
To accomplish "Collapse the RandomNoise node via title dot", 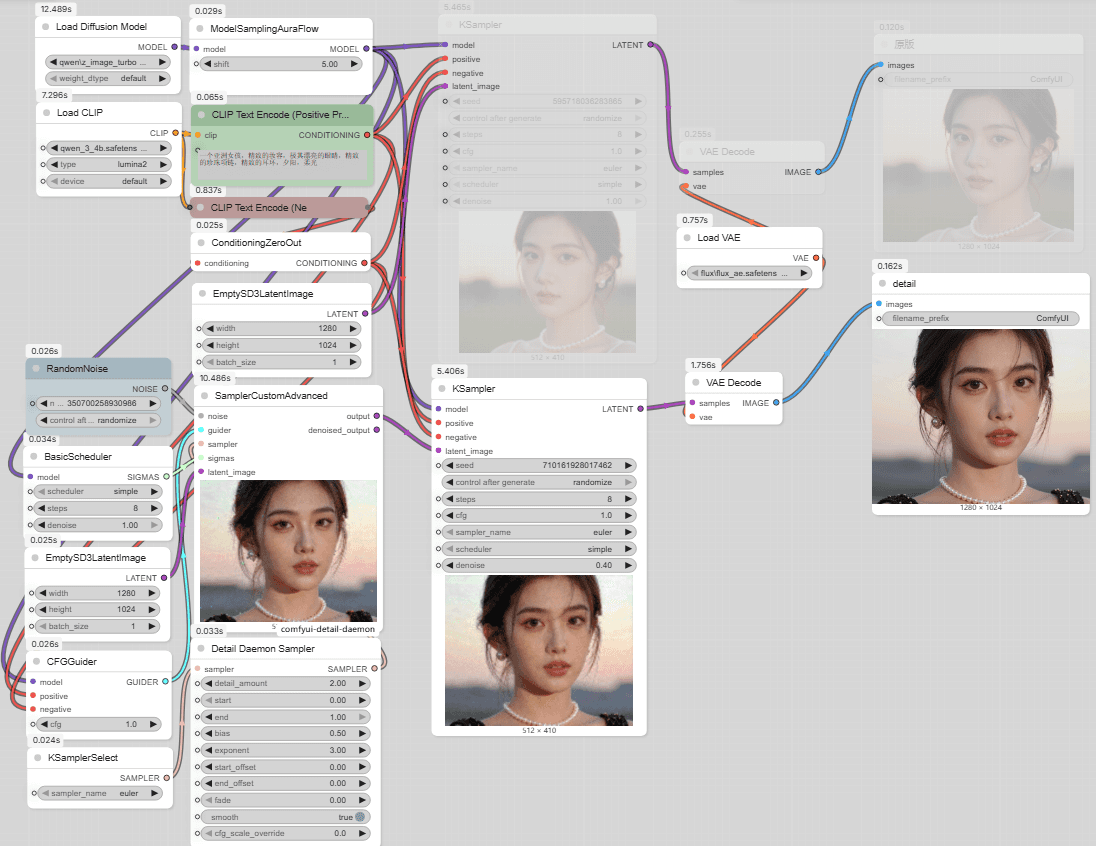I will point(35,369).
